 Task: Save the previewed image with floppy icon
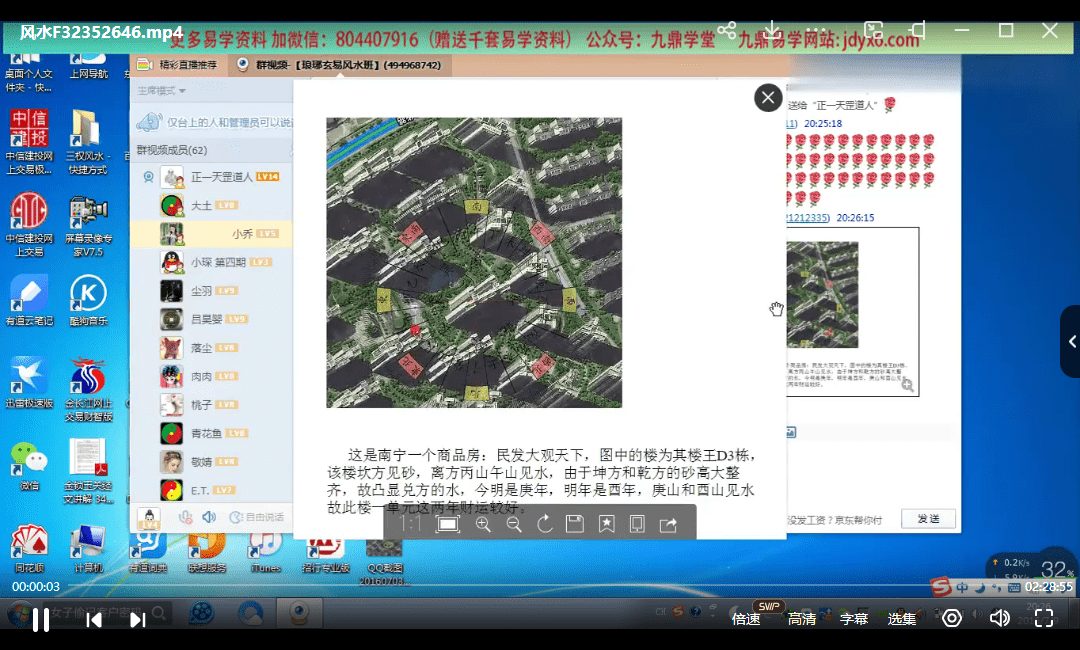coord(575,524)
